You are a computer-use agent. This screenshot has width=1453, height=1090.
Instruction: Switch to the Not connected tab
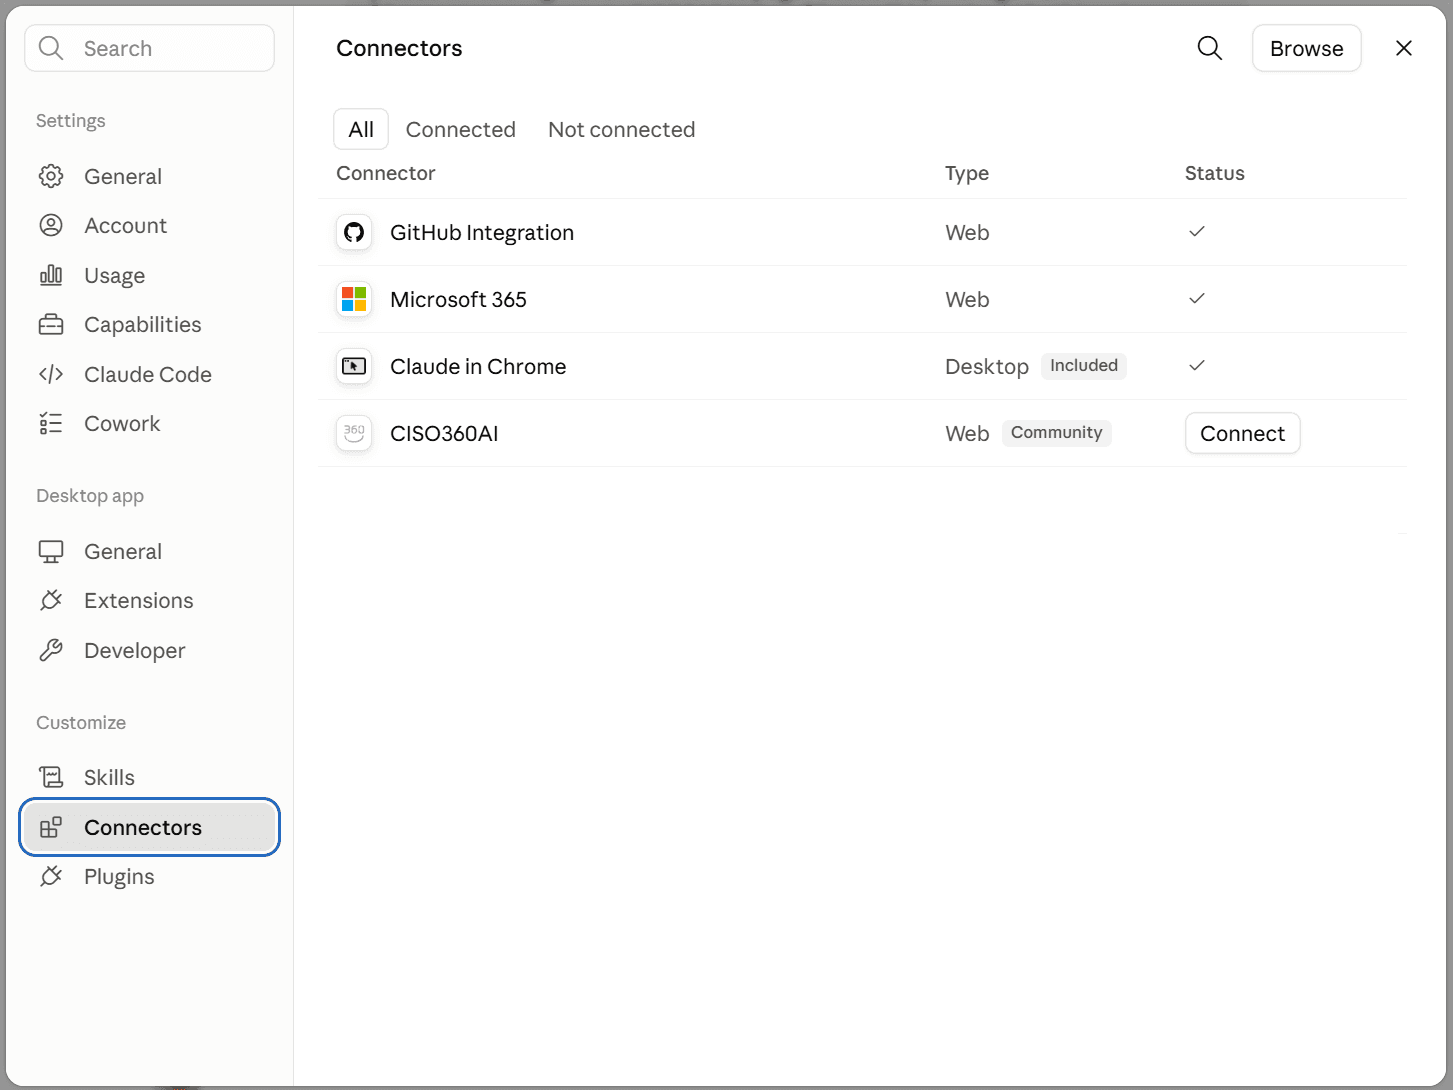622,129
